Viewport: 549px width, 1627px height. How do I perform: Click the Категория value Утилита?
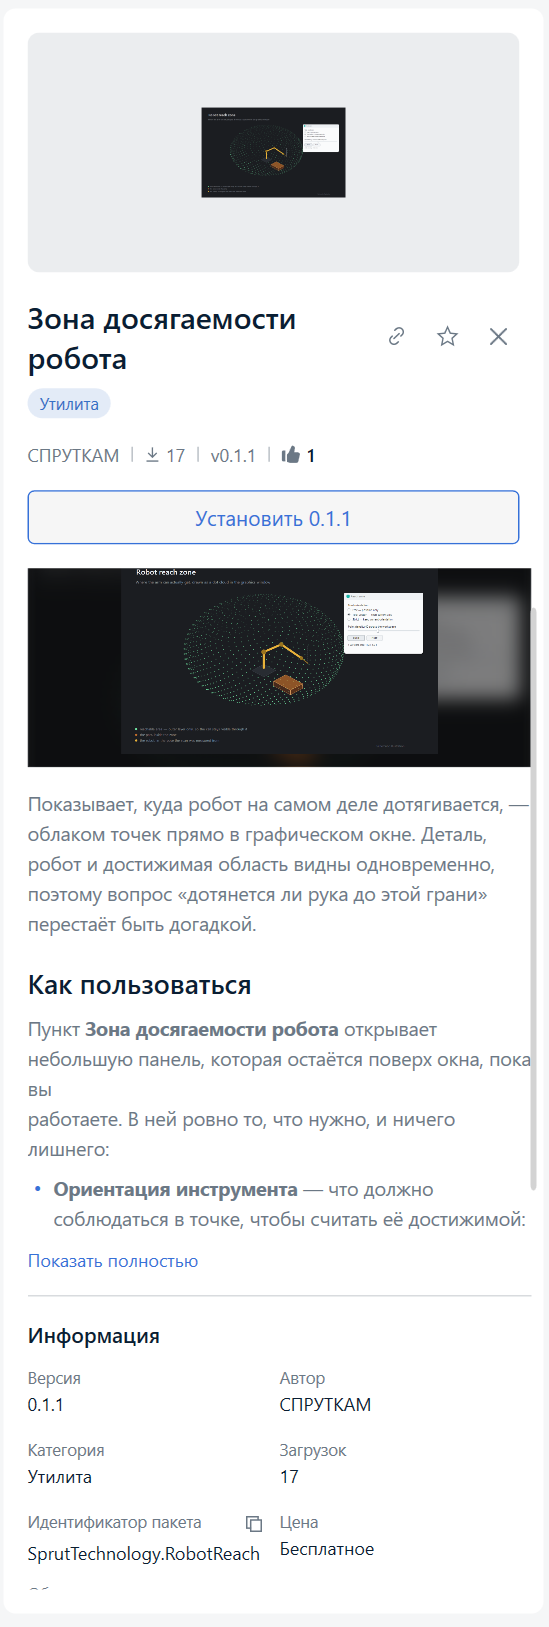pos(60,1477)
